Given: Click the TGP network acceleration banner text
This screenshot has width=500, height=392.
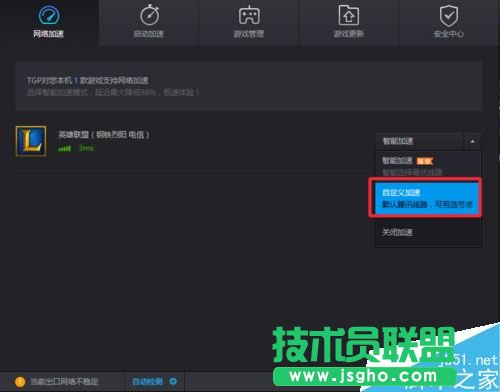Looking at the screenshot, I should click(x=88, y=80).
